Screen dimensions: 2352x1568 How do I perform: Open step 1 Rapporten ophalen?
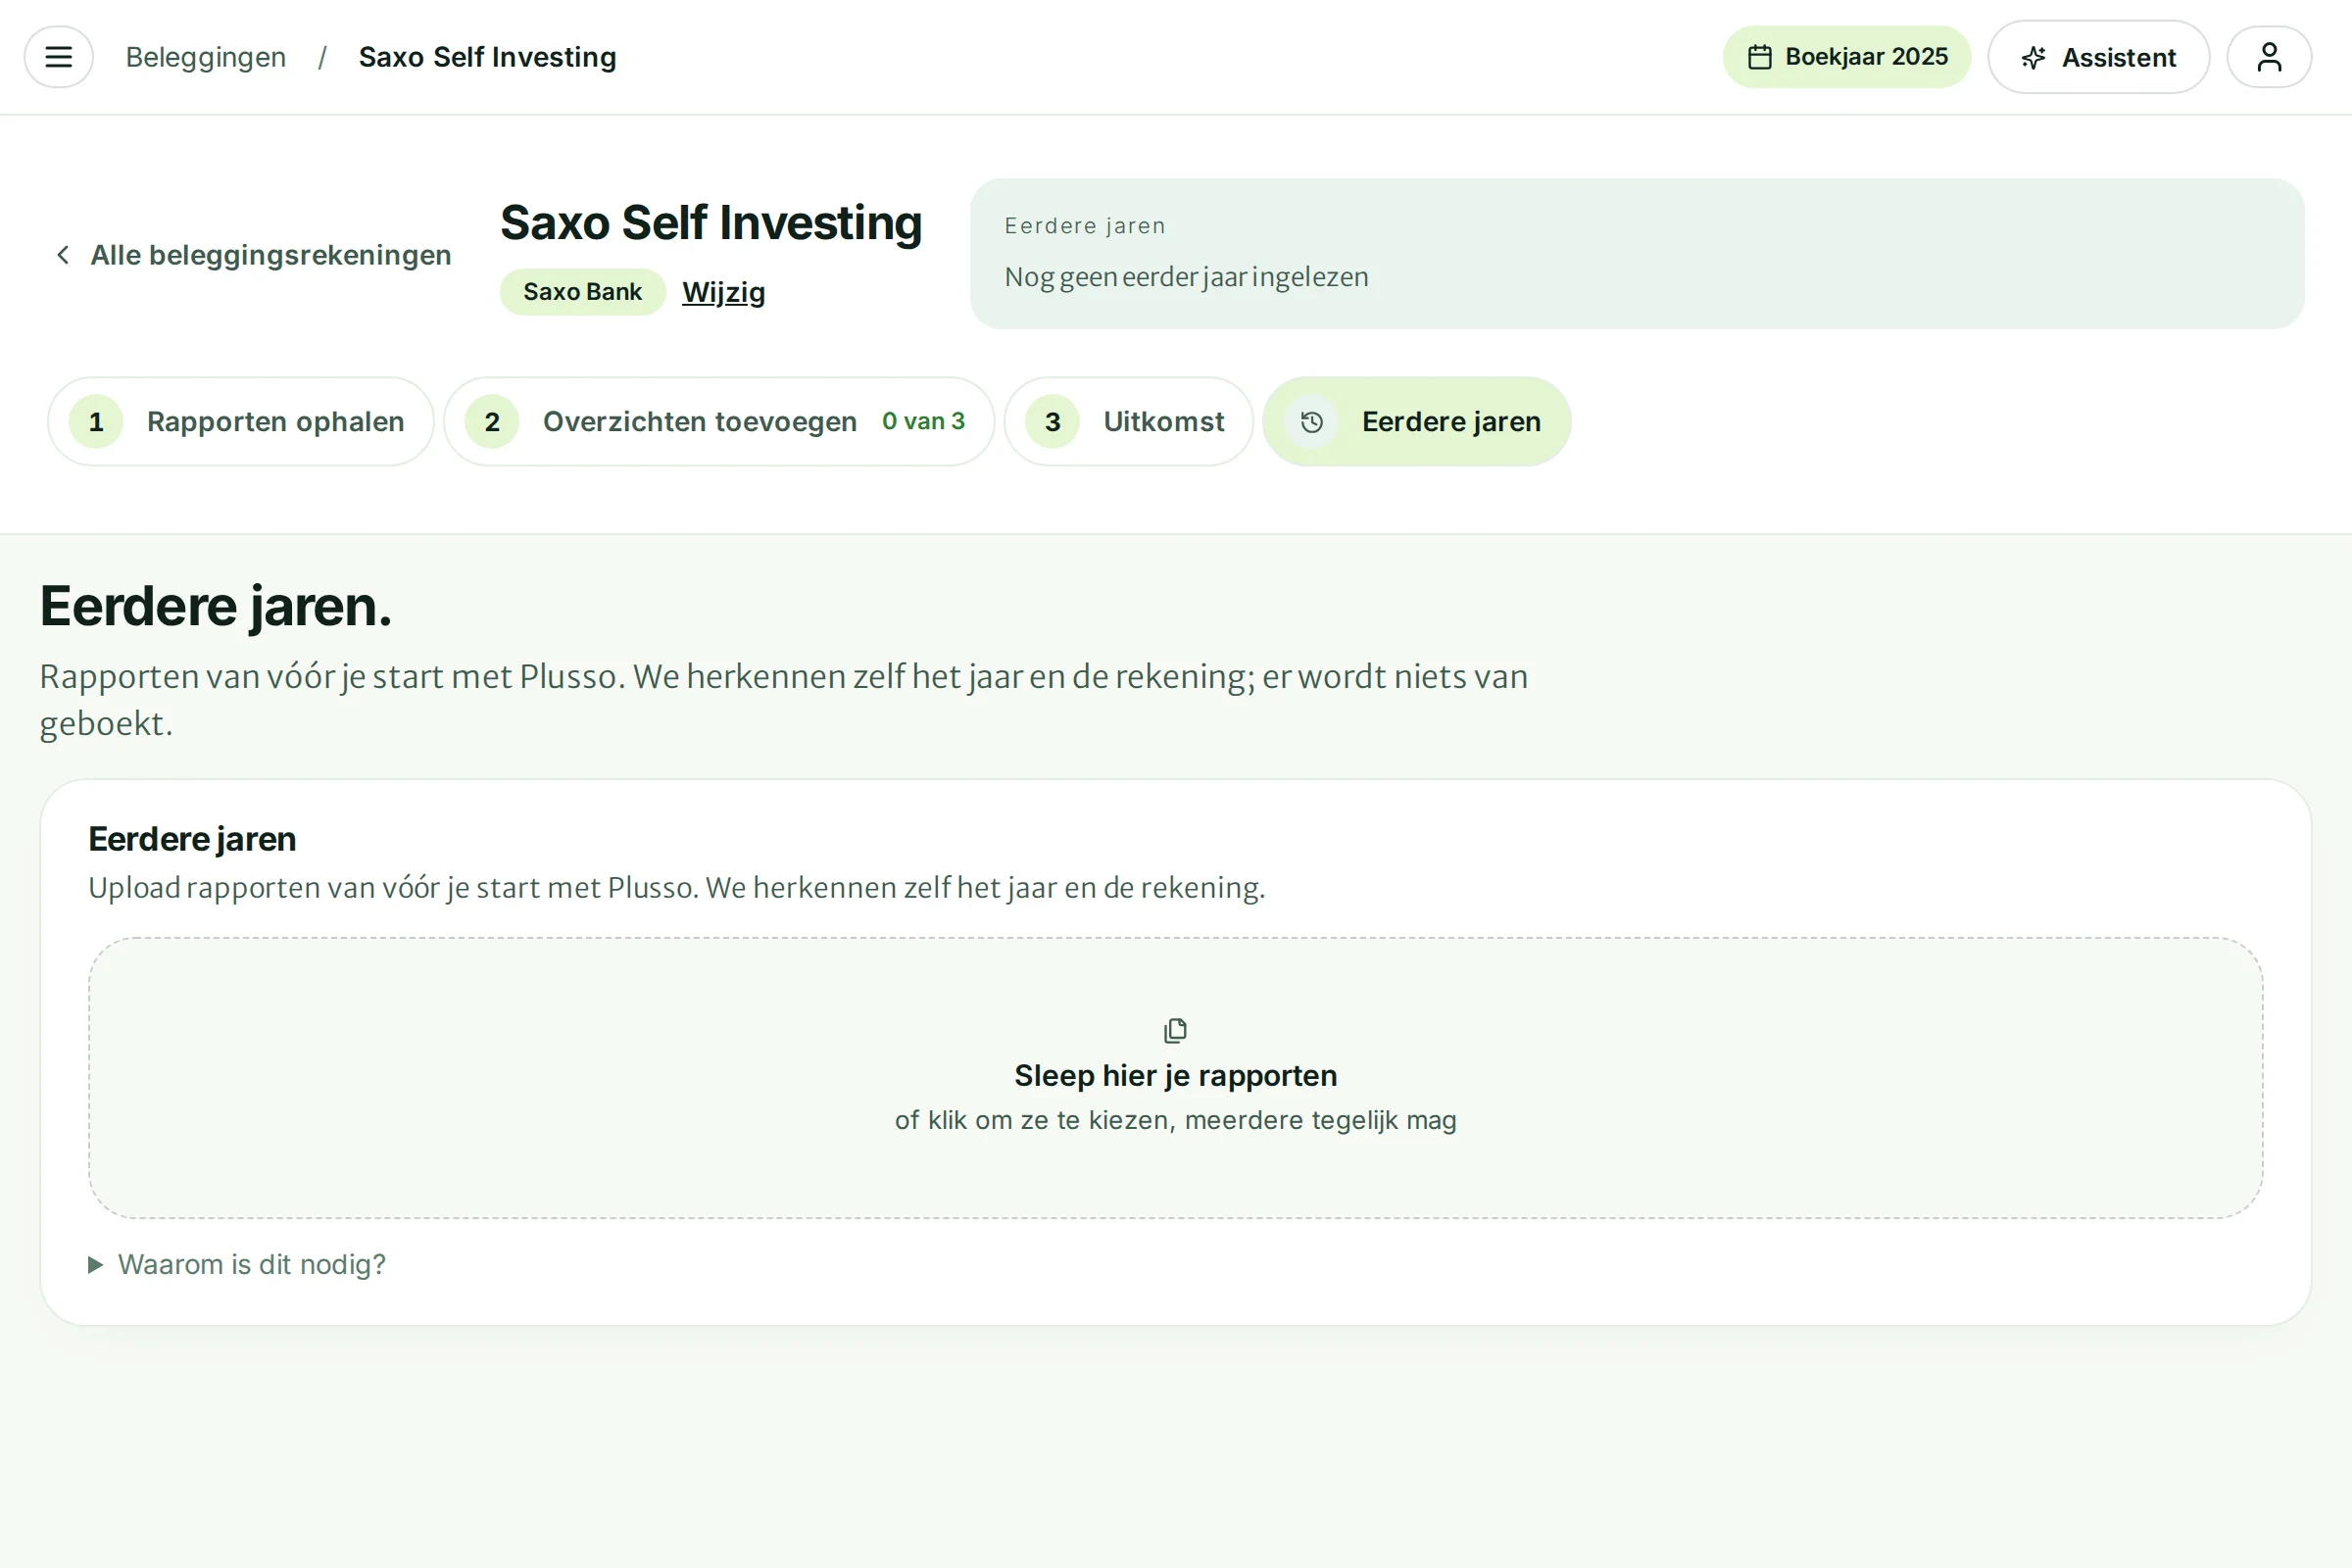point(240,421)
